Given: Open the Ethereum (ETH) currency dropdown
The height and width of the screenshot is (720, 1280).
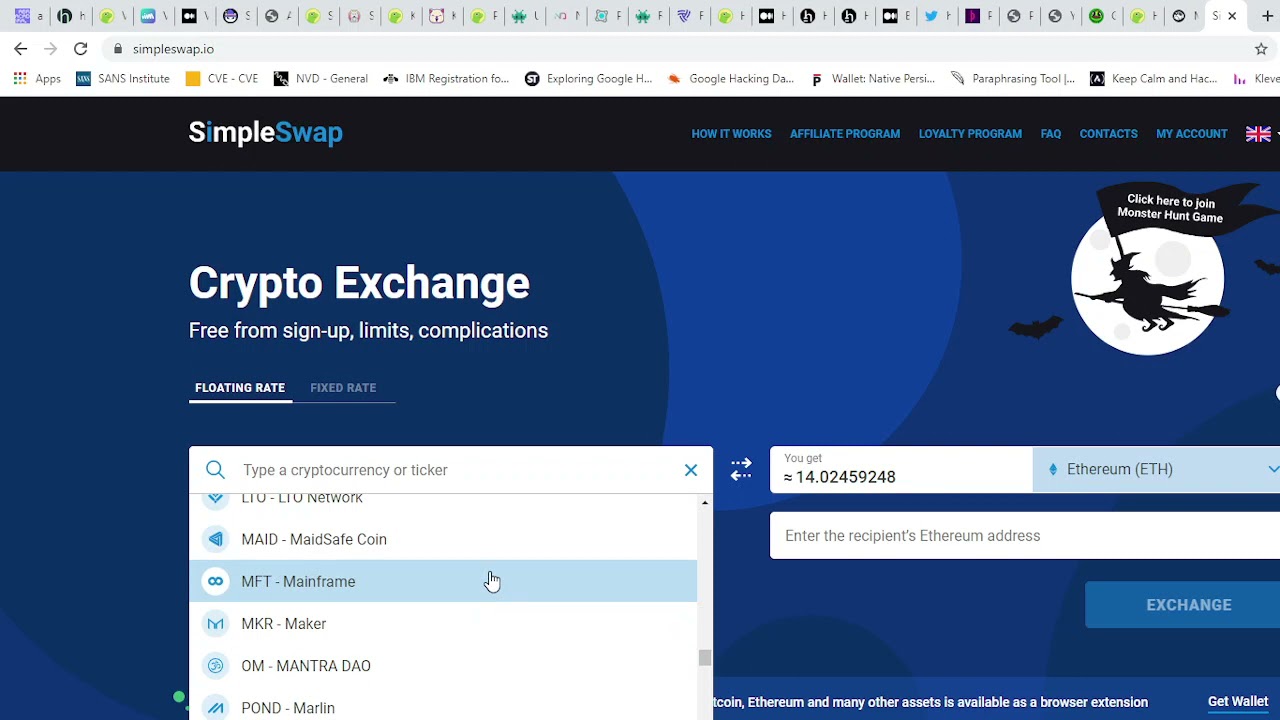Looking at the screenshot, I should pyautogui.click(x=1156, y=470).
